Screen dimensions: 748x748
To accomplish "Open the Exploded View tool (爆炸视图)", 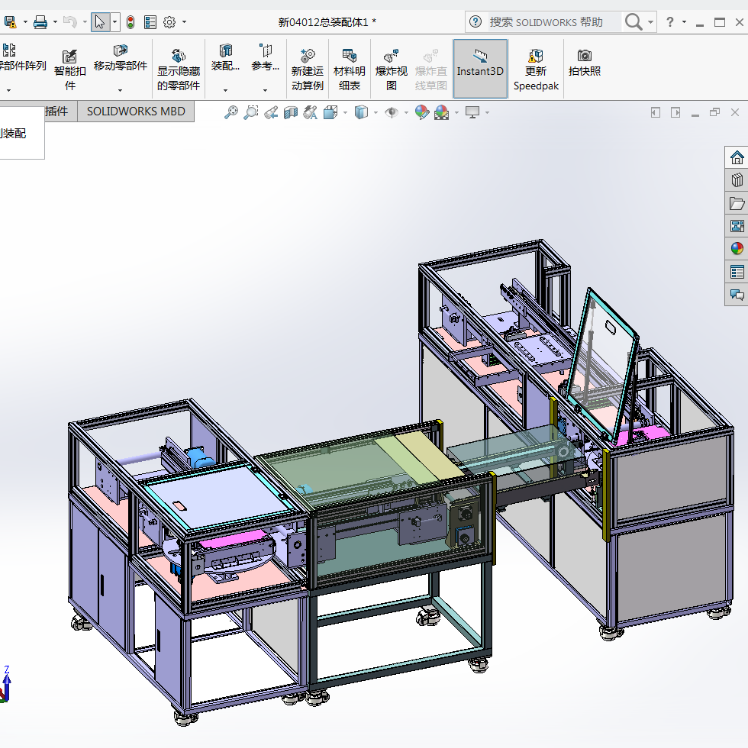I will [x=391, y=70].
